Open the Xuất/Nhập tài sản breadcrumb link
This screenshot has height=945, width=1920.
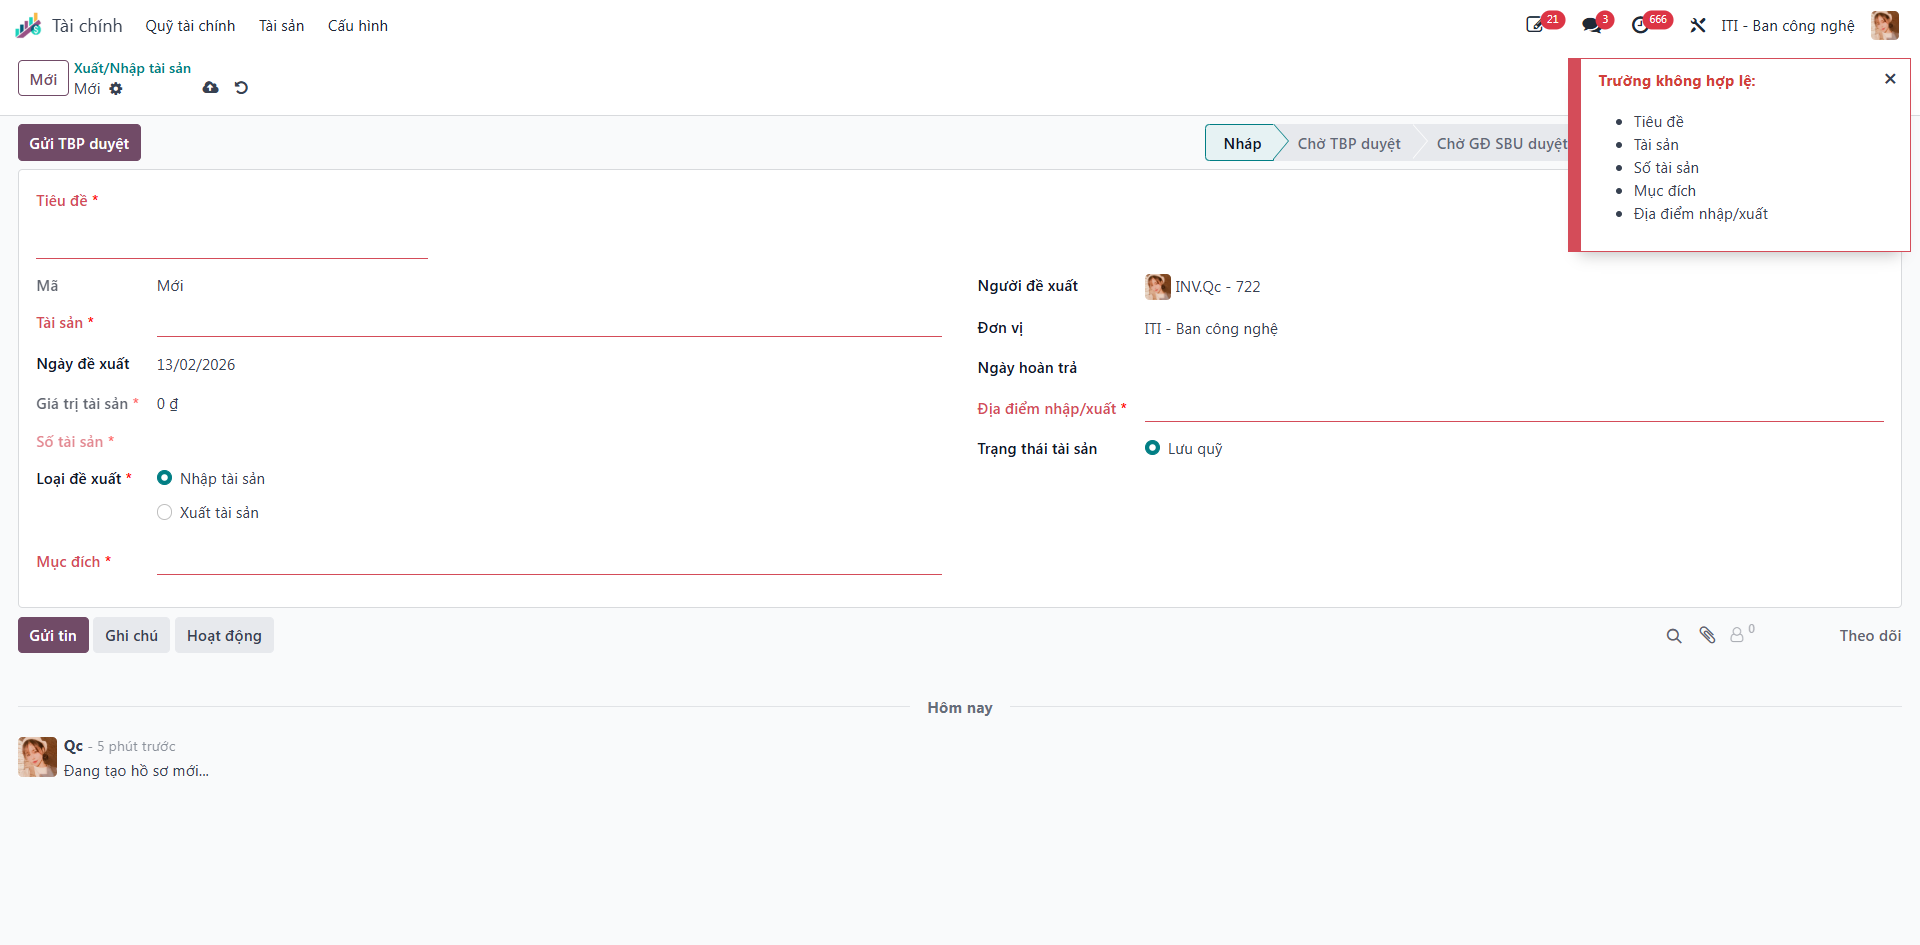(x=132, y=68)
